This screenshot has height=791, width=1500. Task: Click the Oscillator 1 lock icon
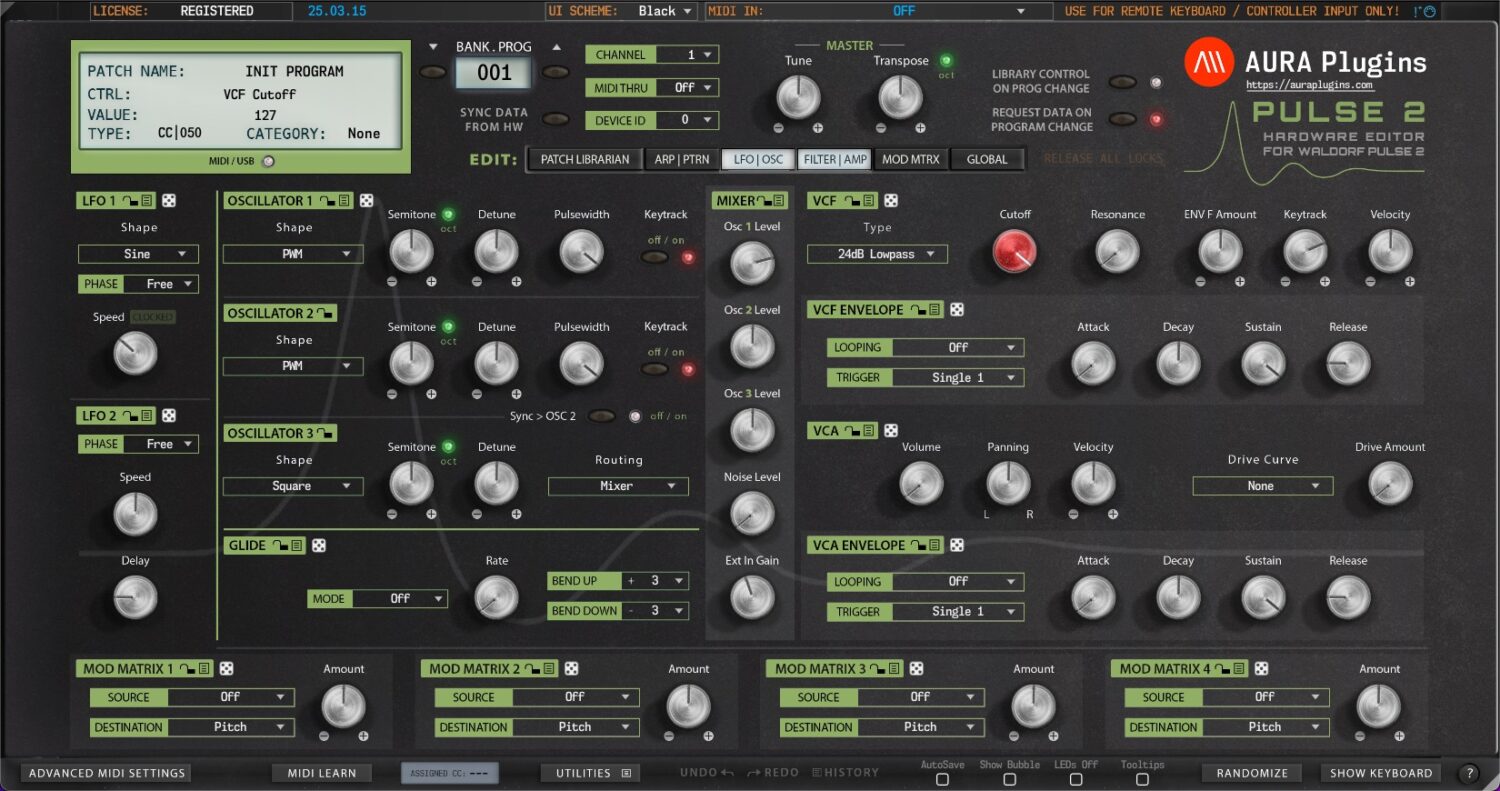click(x=327, y=201)
